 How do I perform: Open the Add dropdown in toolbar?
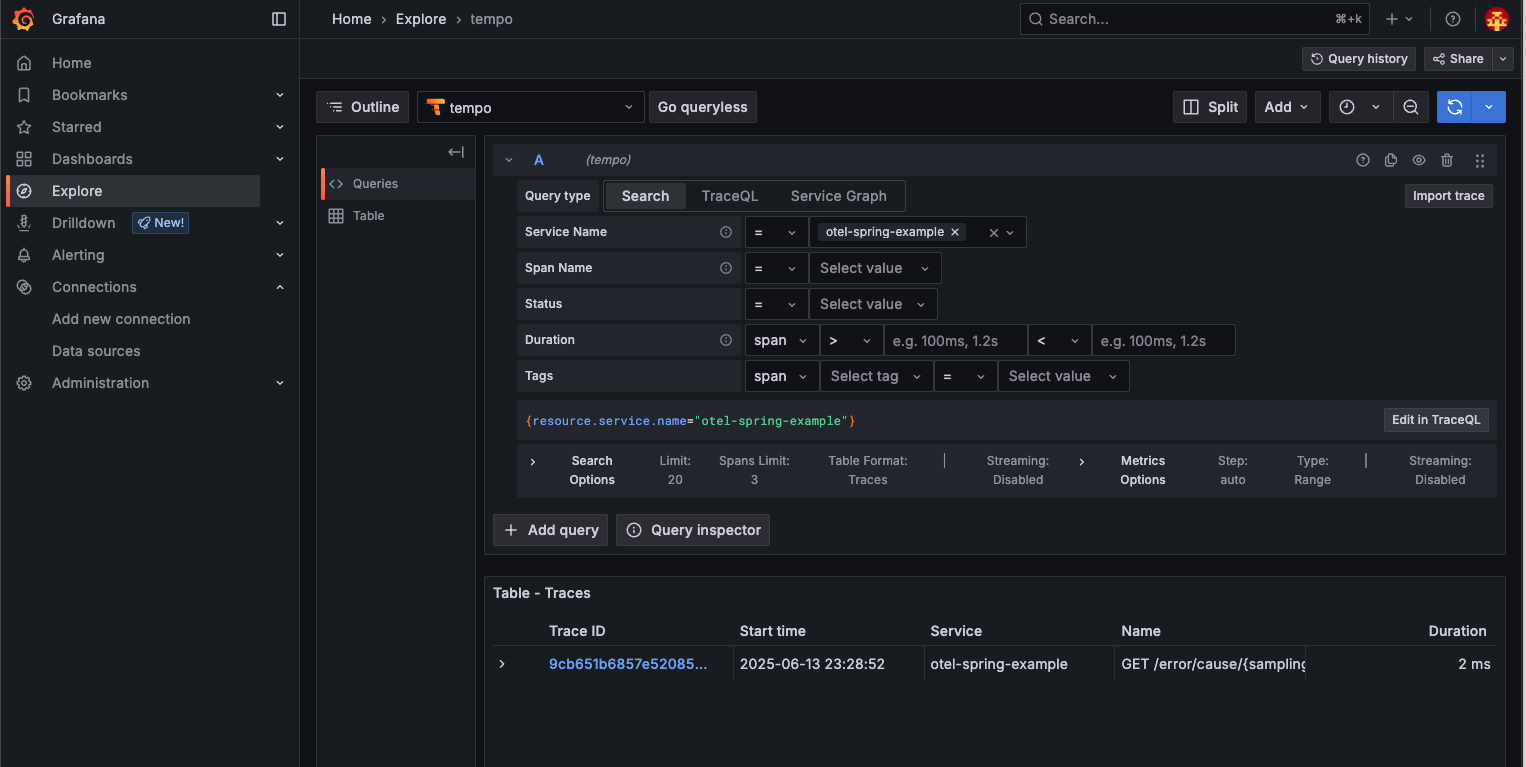click(x=1287, y=107)
